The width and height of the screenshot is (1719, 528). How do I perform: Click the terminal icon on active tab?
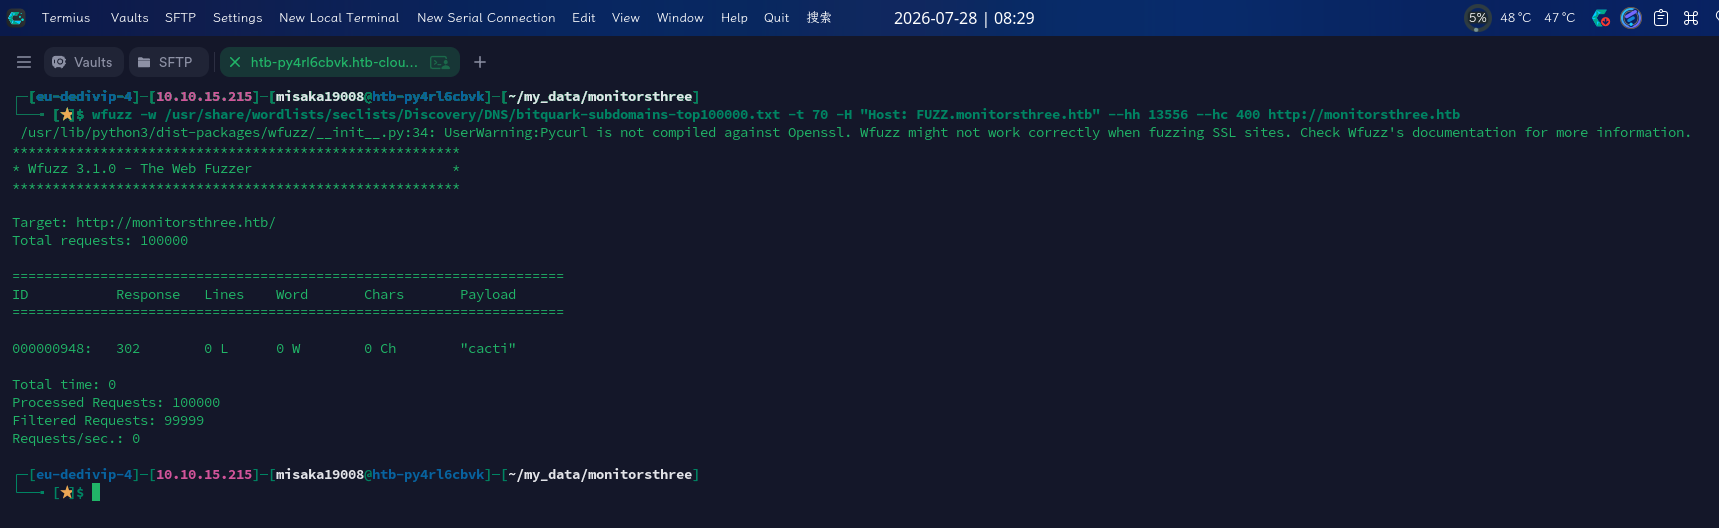(440, 62)
